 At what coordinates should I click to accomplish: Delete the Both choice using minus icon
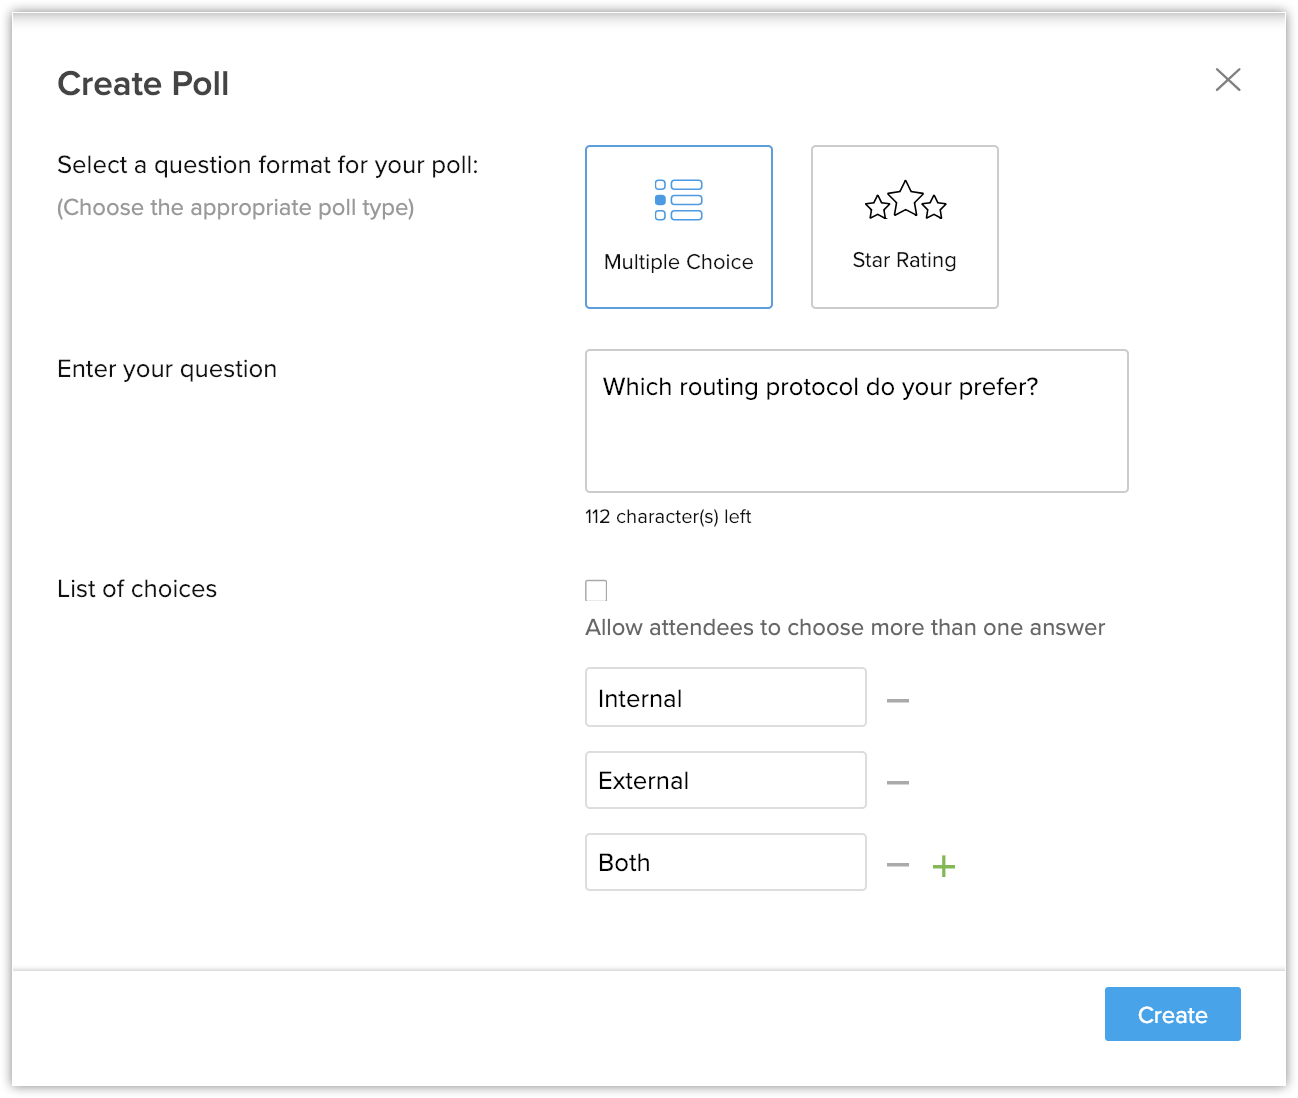(898, 865)
